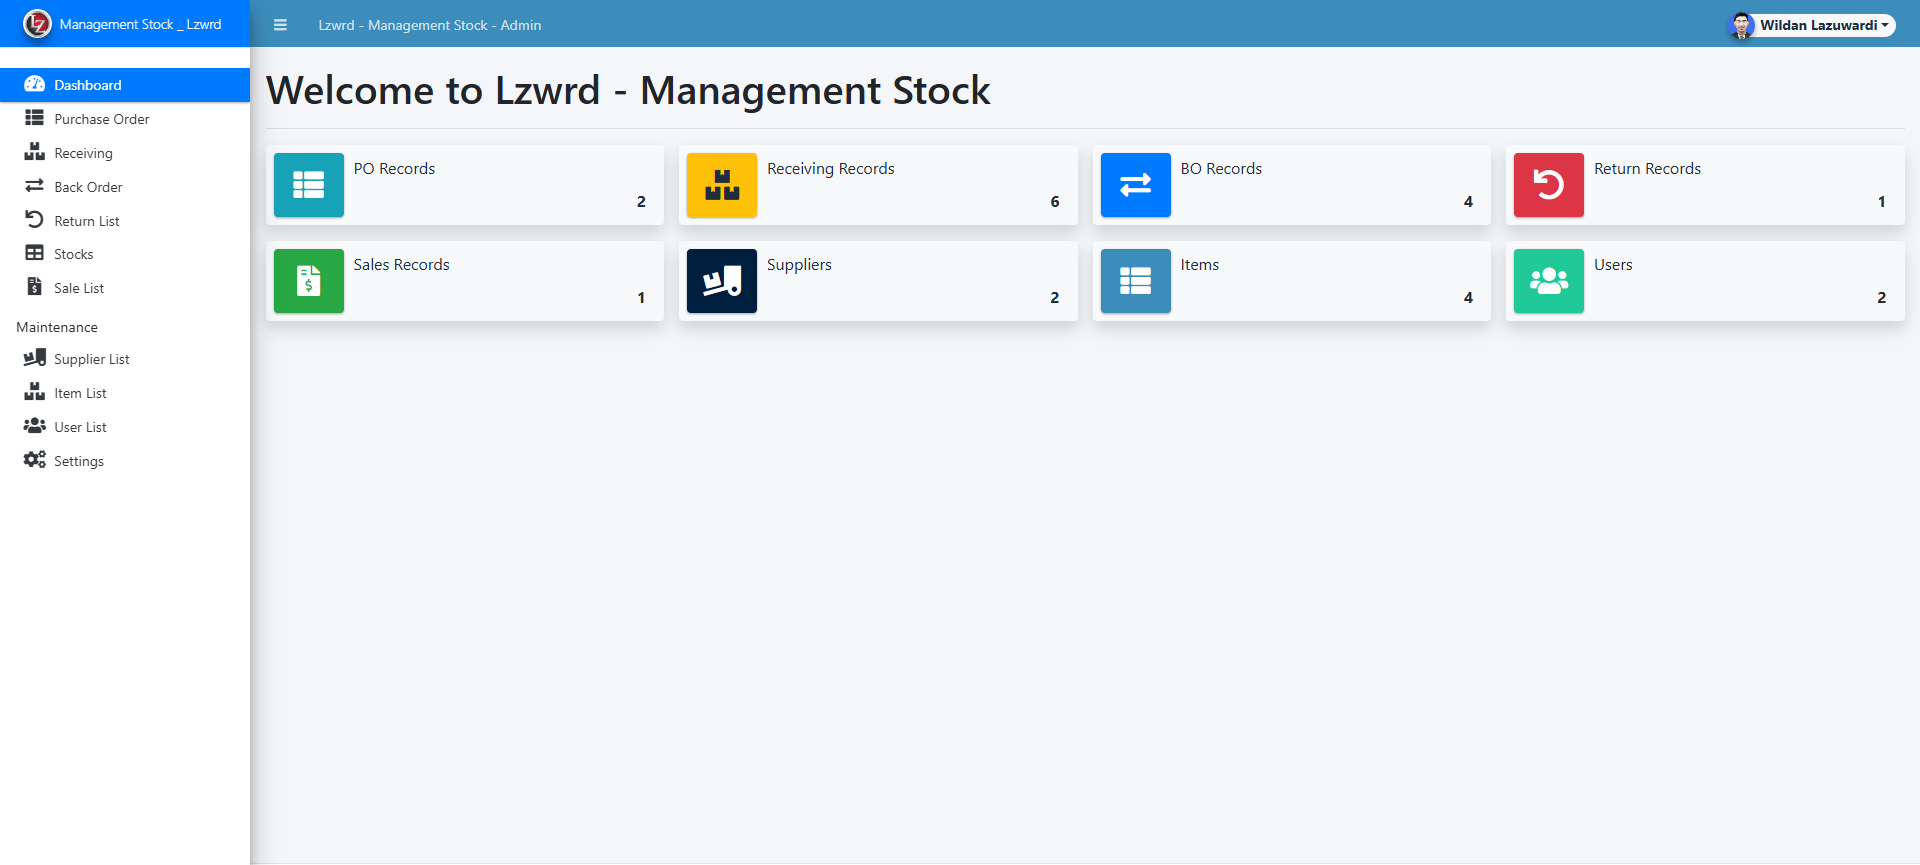Screen dimensions: 1920x865
Task: Click the yellow Receiving Records boxes icon
Action: [x=721, y=185]
